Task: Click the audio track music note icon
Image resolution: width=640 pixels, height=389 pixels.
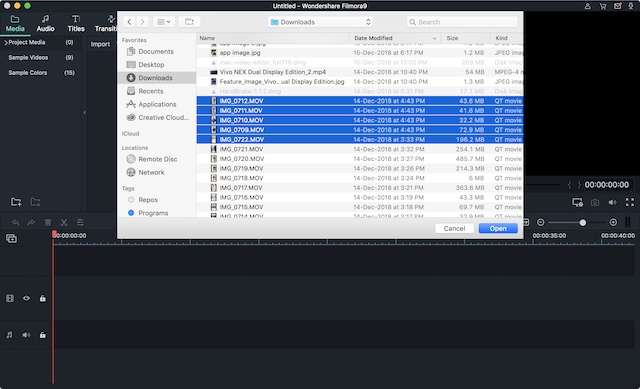Action: tap(9, 335)
